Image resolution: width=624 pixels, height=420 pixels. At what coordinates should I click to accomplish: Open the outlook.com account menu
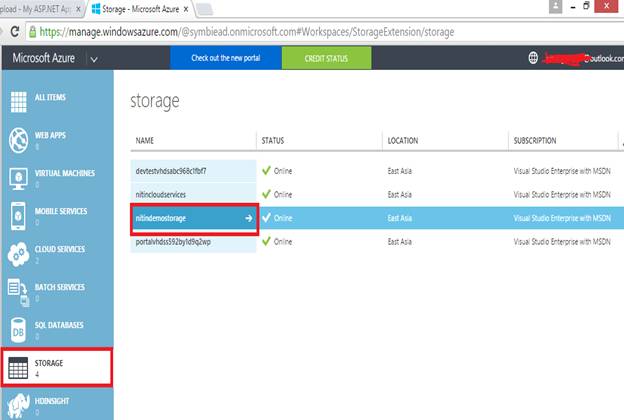583,58
